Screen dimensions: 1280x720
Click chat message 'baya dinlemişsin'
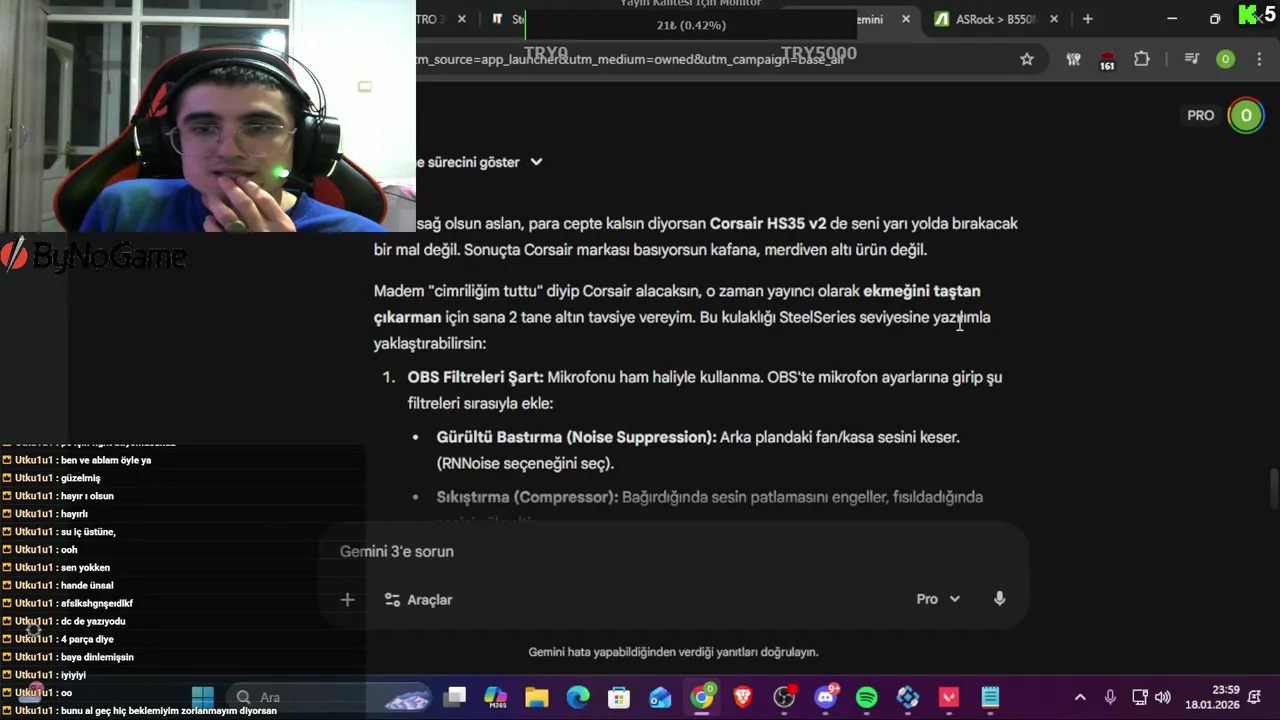[97, 657]
